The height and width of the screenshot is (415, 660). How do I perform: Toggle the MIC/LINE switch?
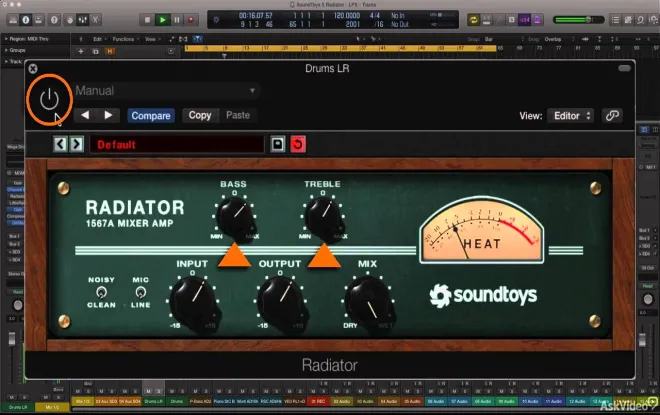pos(141,292)
